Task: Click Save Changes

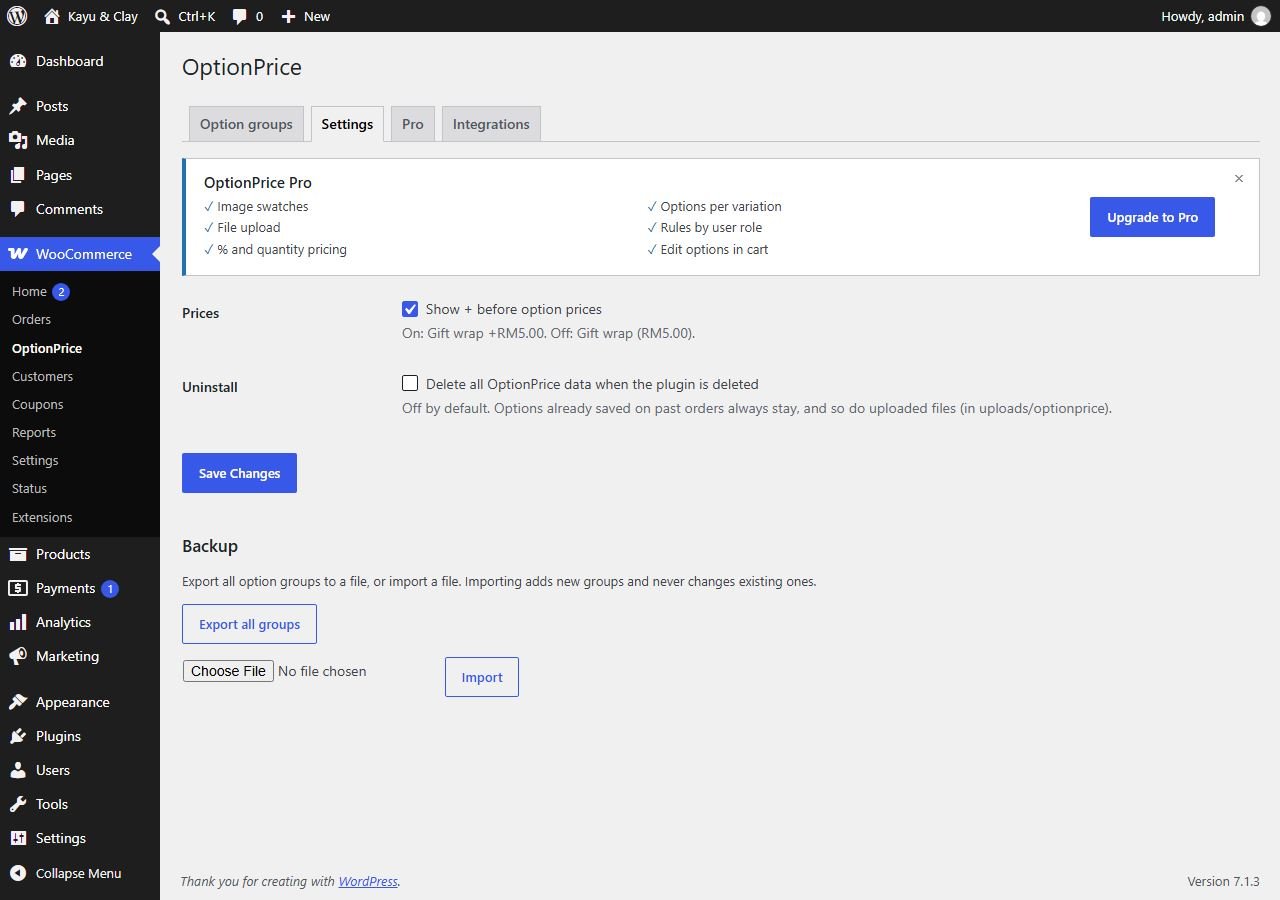Action: point(239,473)
